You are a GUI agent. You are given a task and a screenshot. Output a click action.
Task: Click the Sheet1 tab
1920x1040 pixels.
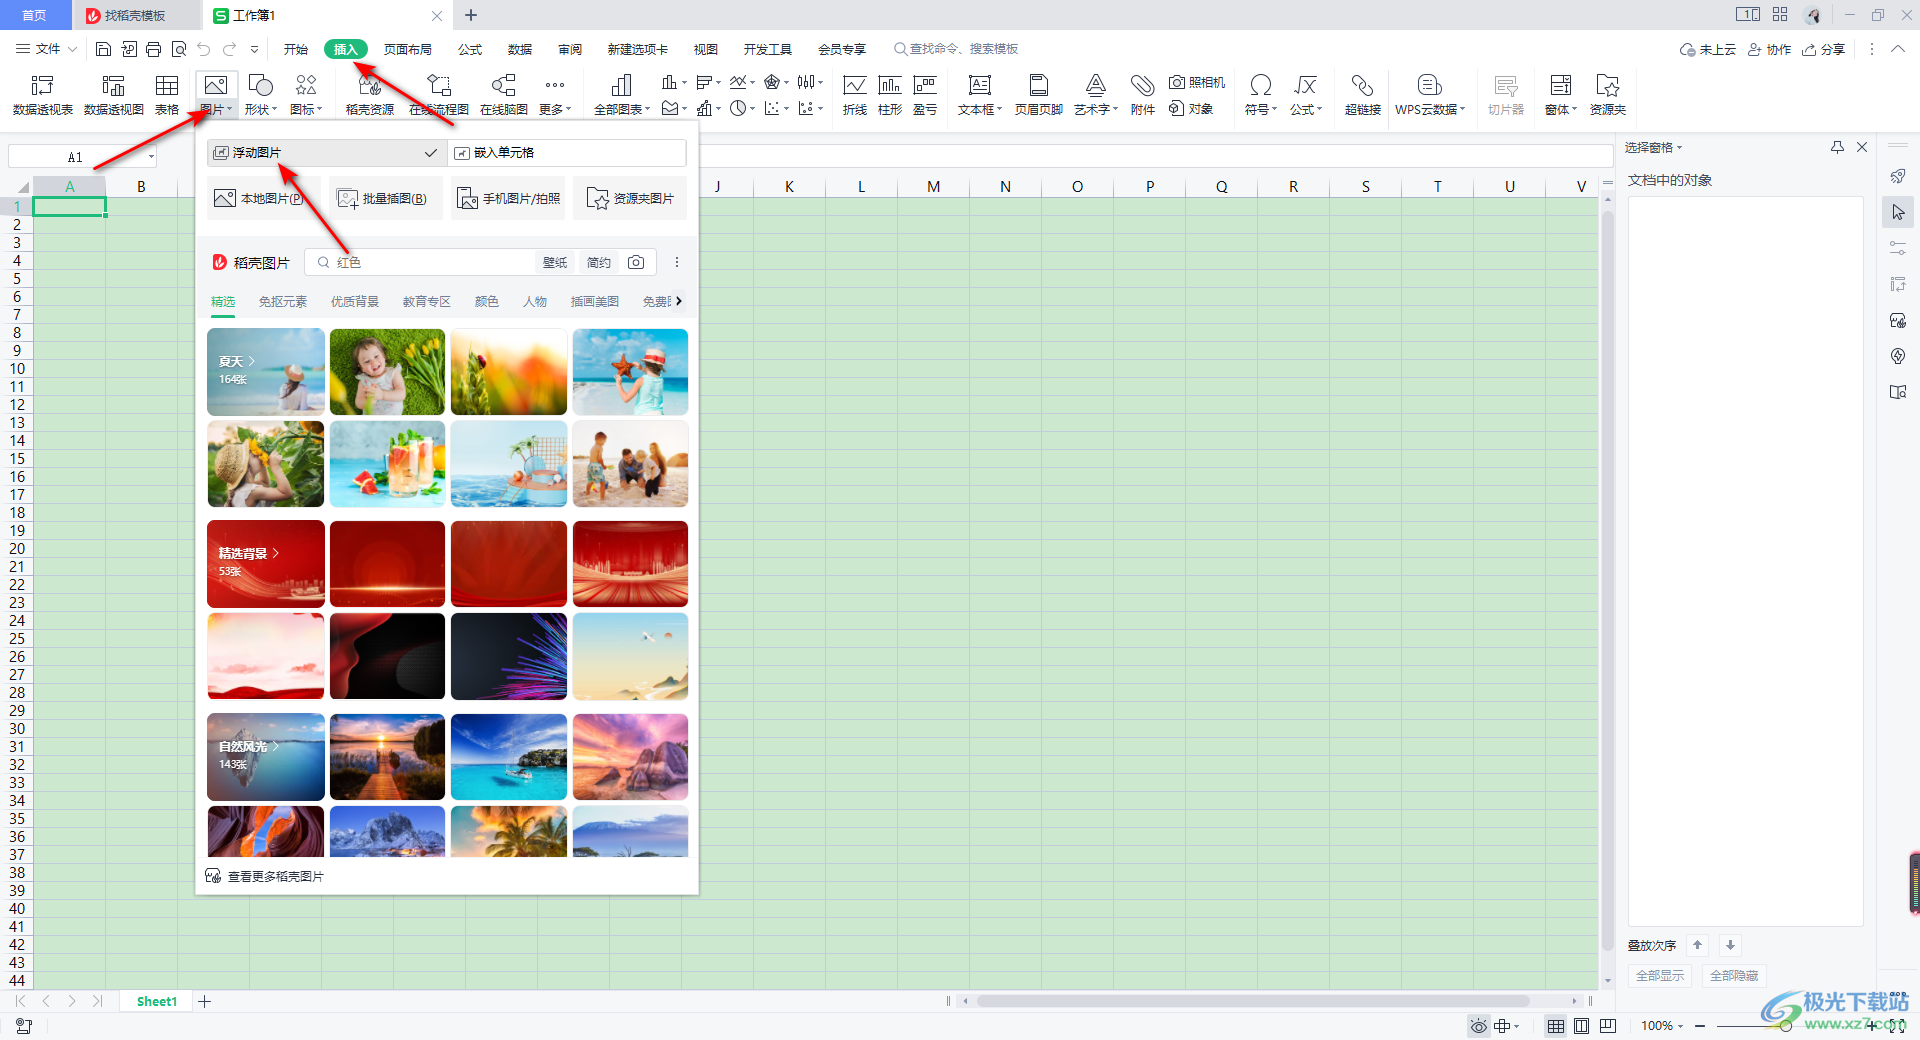tap(156, 1001)
